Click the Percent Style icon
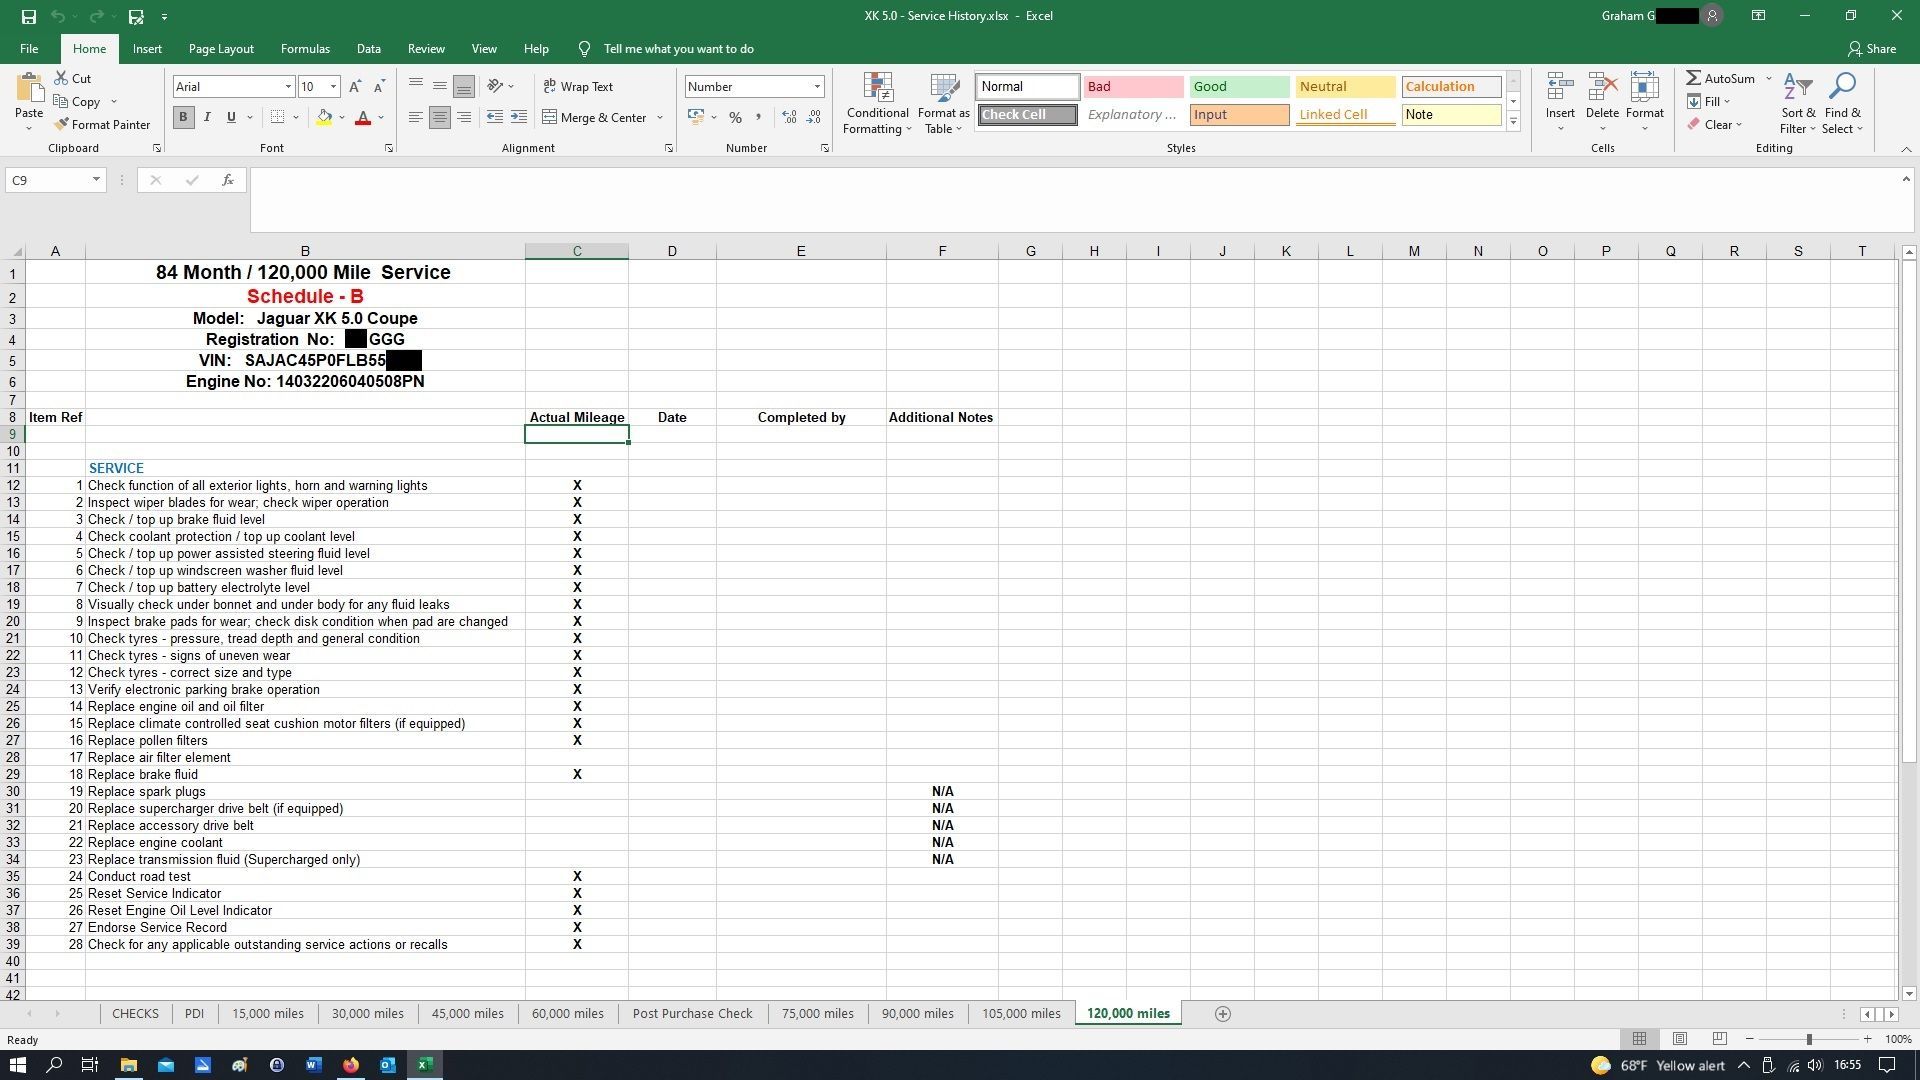Screen dimensions: 1920x1080 click(735, 118)
